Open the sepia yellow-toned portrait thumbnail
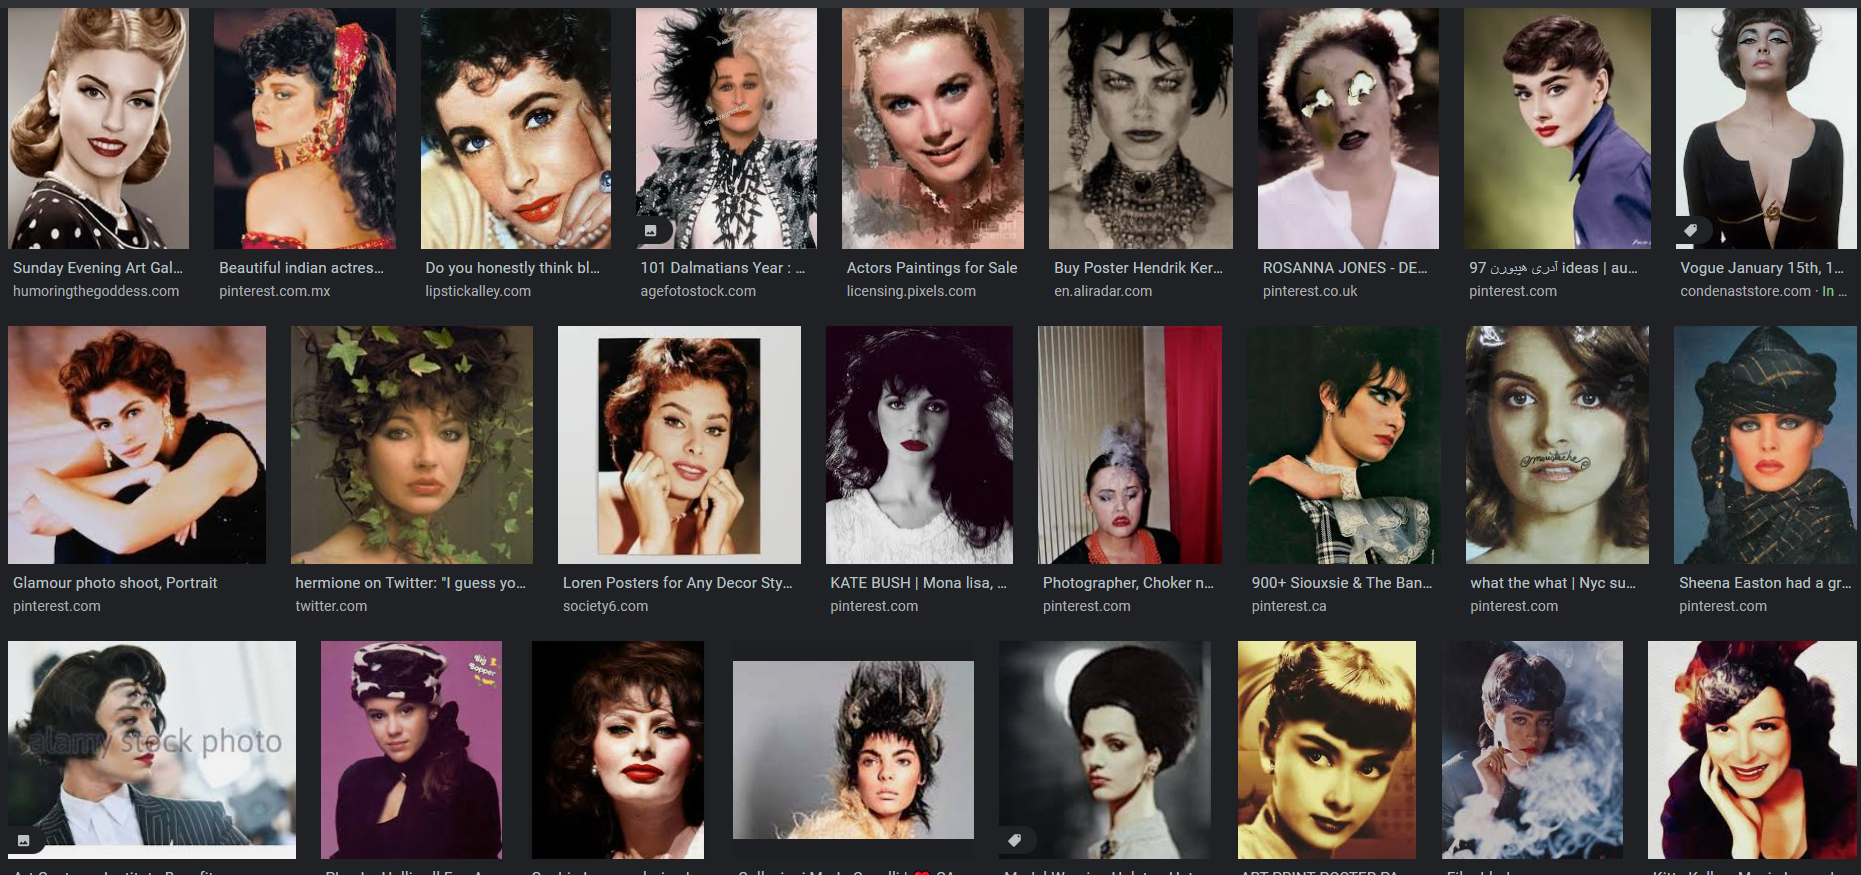Viewport: 1861px width, 875px height. (x=1327, y=750)
